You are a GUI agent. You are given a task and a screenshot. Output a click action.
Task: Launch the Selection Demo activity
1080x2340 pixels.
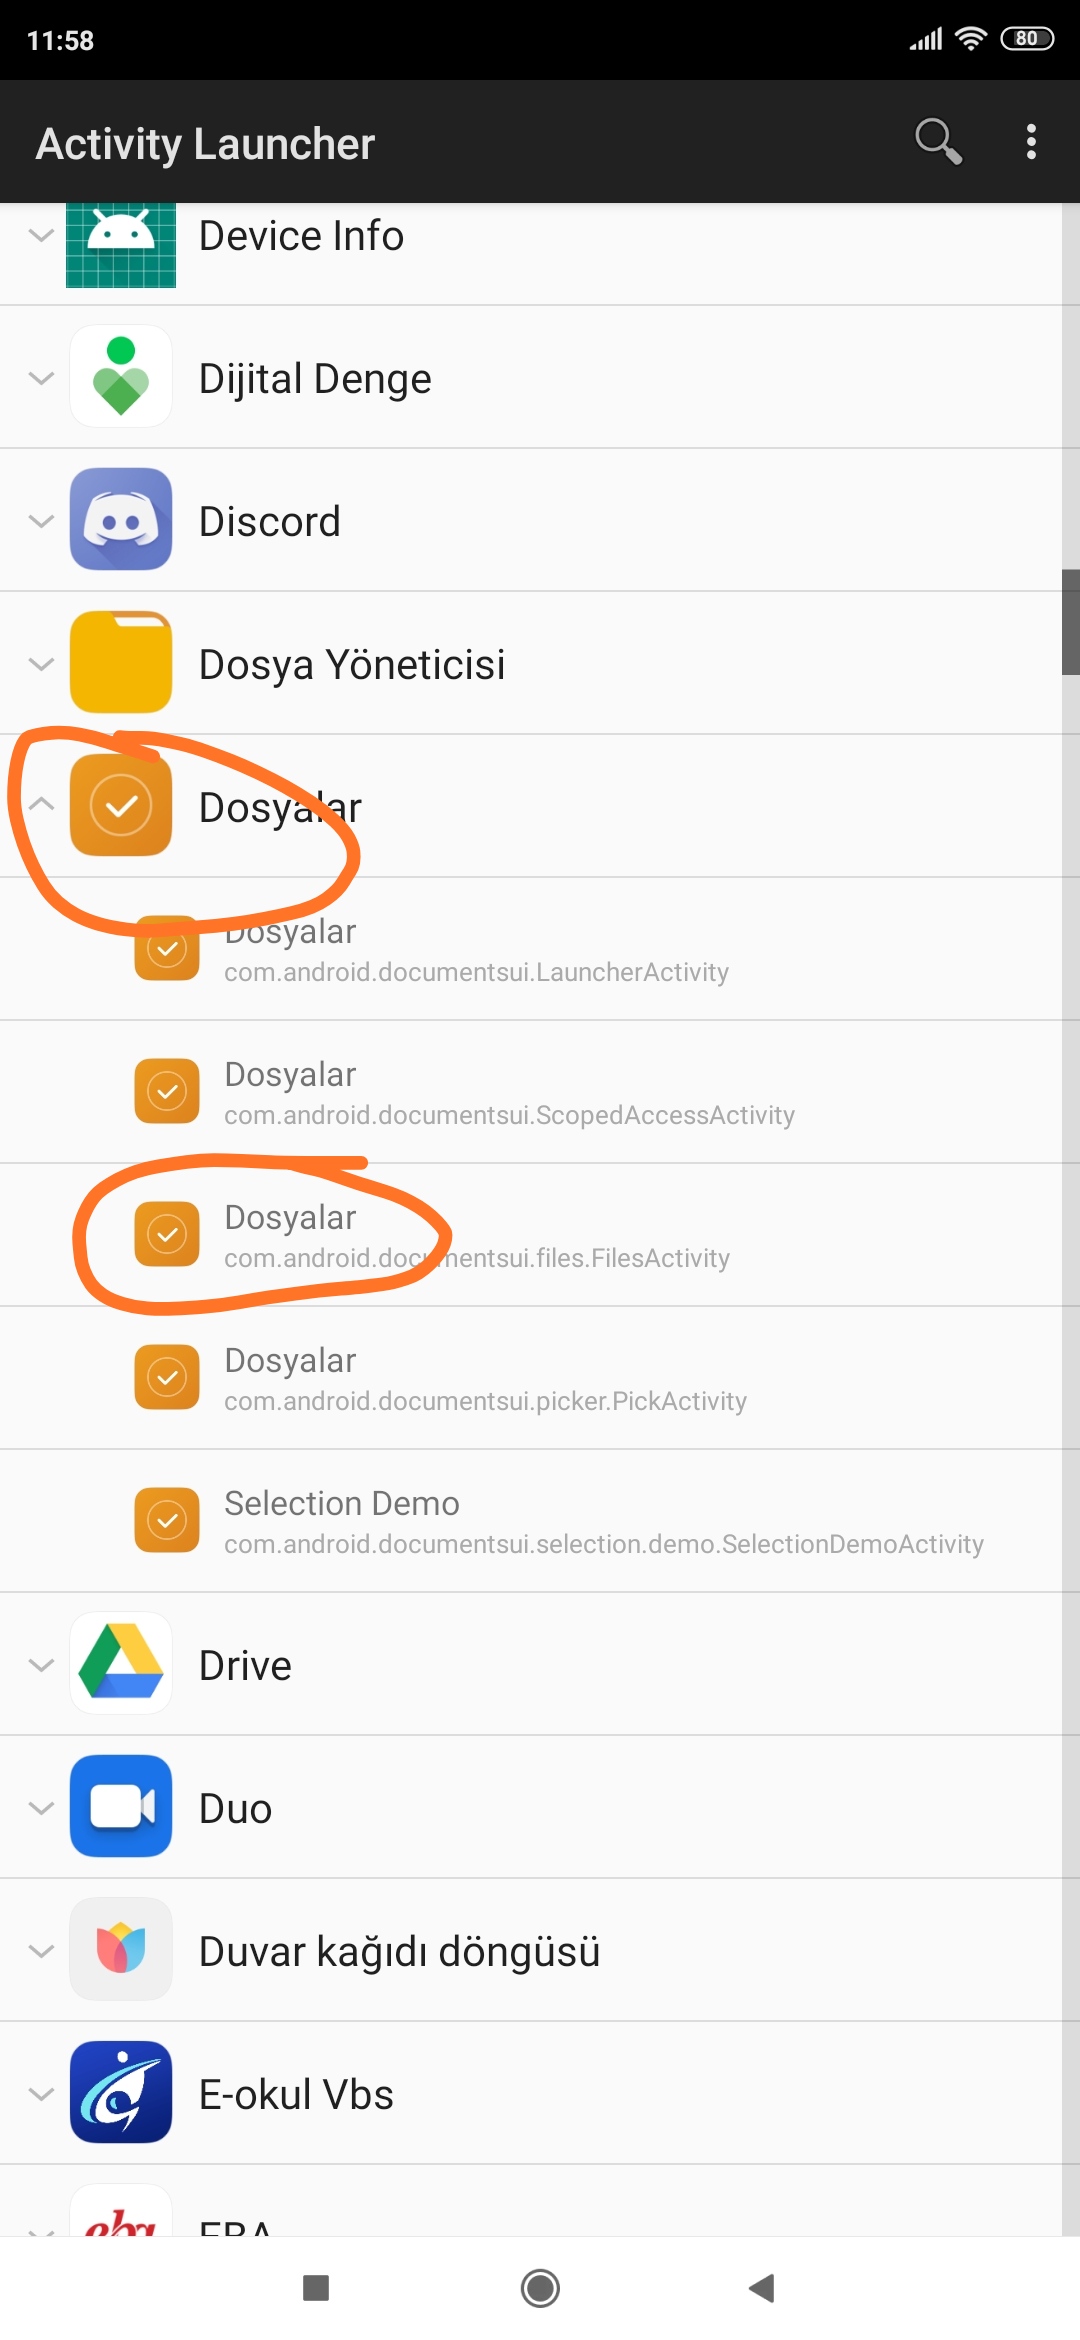pyautogui.click(x=603, y=1522)
